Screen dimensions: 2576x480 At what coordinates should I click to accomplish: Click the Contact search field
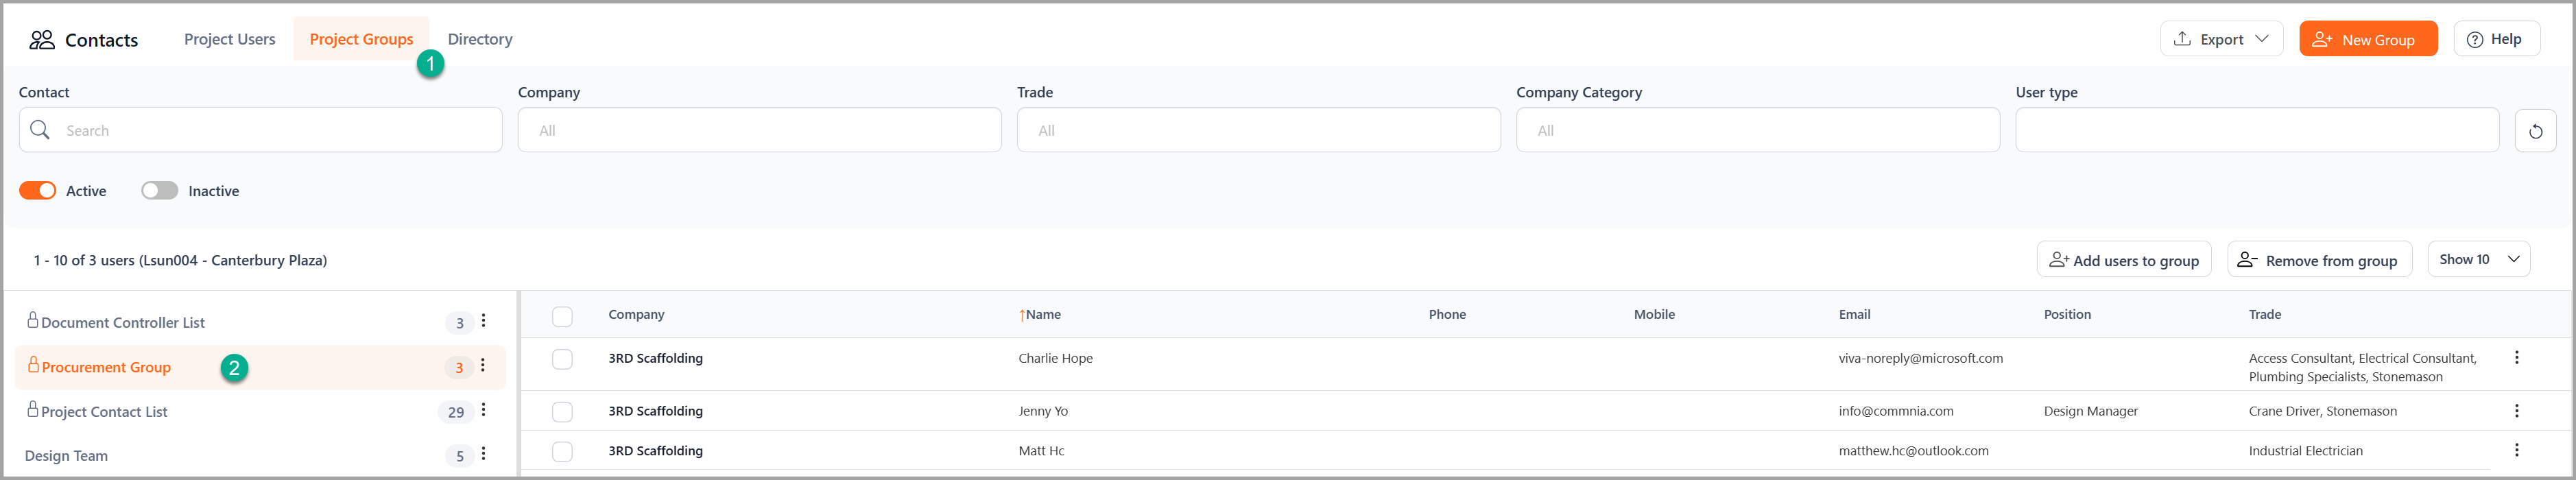click(260, 130)
